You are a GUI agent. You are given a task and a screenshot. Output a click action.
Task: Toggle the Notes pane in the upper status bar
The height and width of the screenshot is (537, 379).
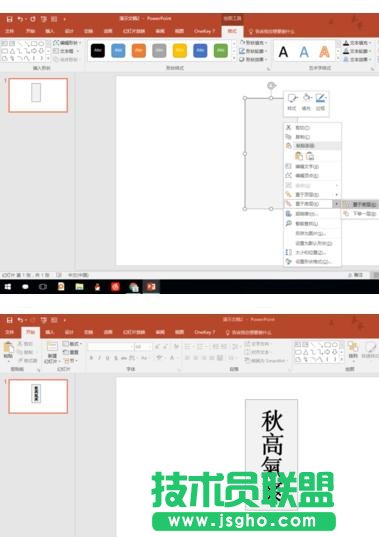(356, 275)
